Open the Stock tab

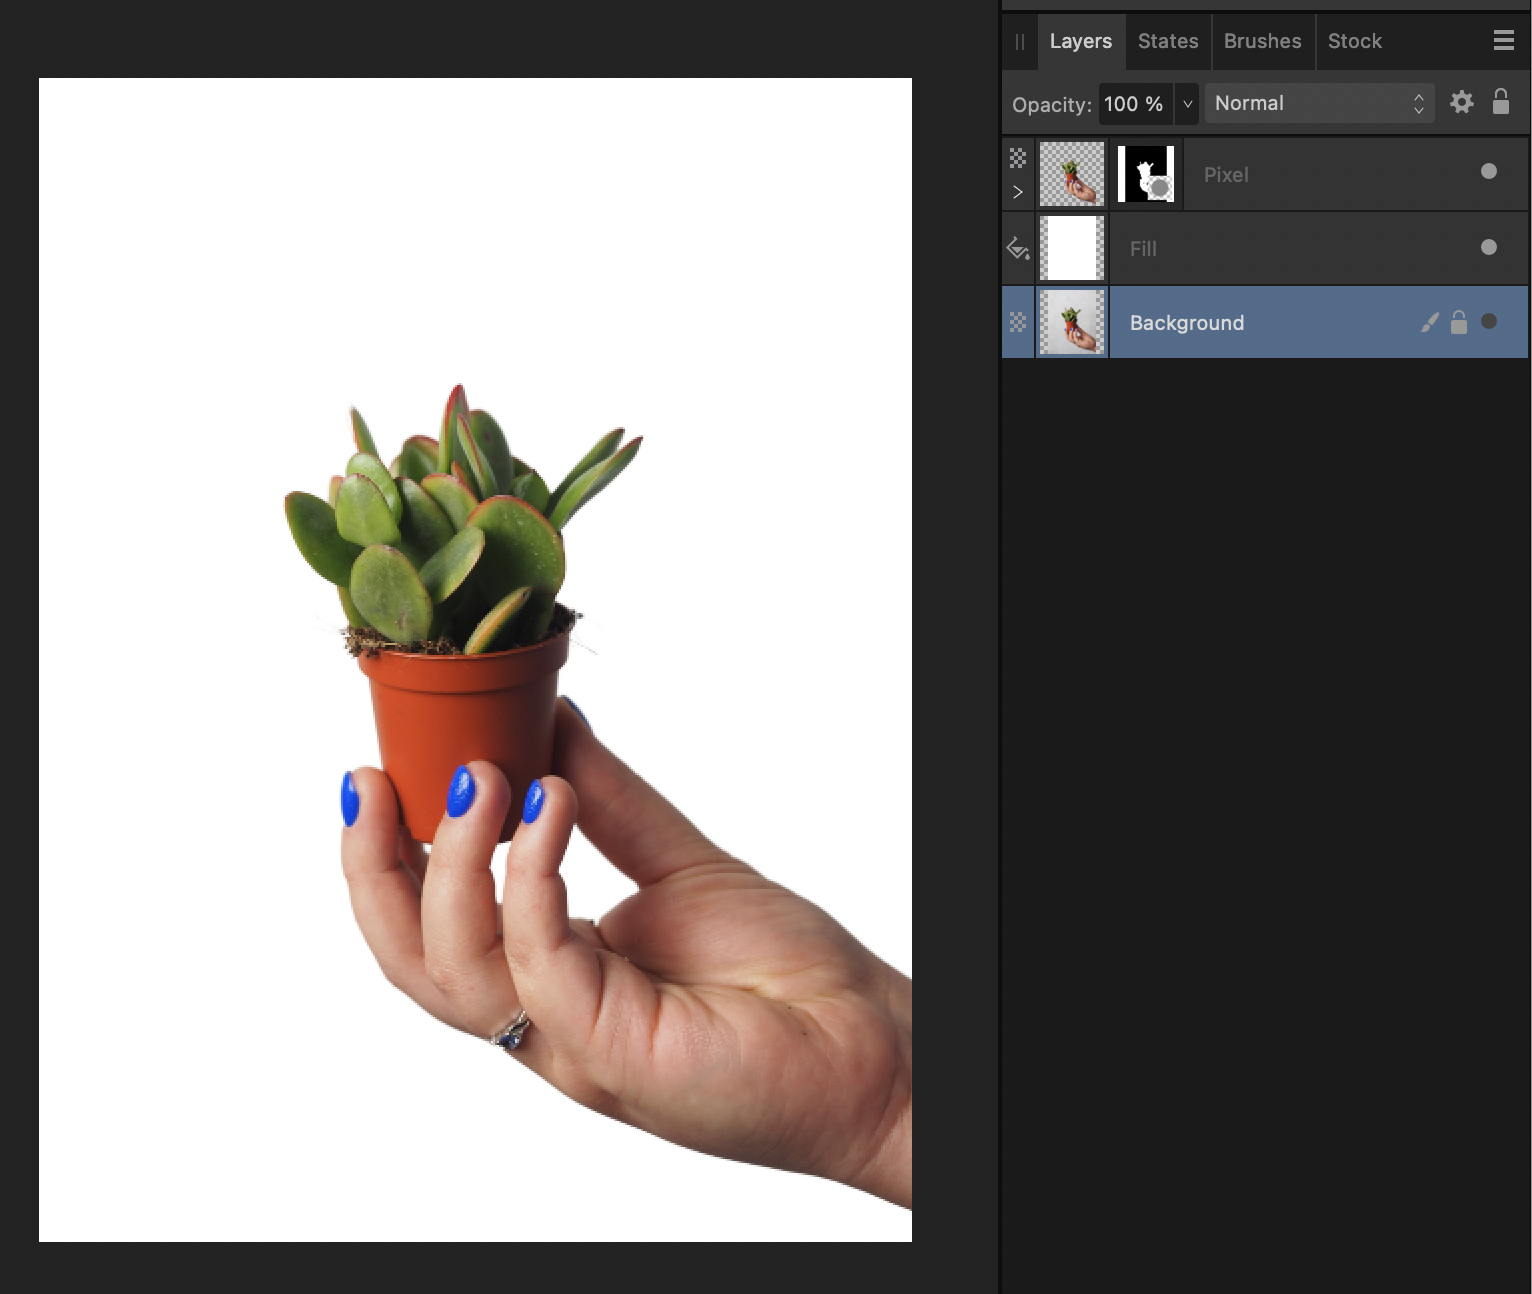(x=1355, y=41)
